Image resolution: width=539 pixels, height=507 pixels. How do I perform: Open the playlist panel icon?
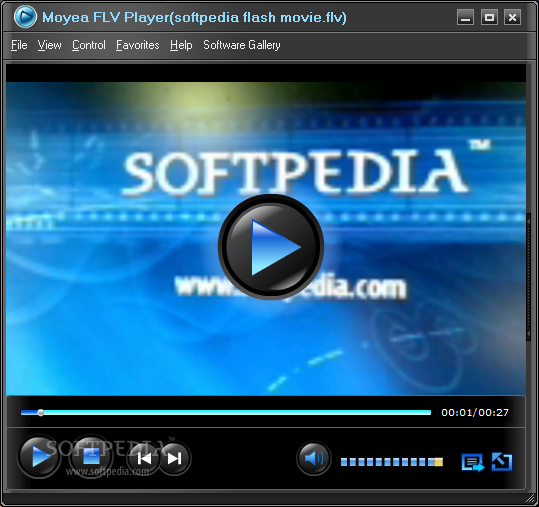(473, 462)
